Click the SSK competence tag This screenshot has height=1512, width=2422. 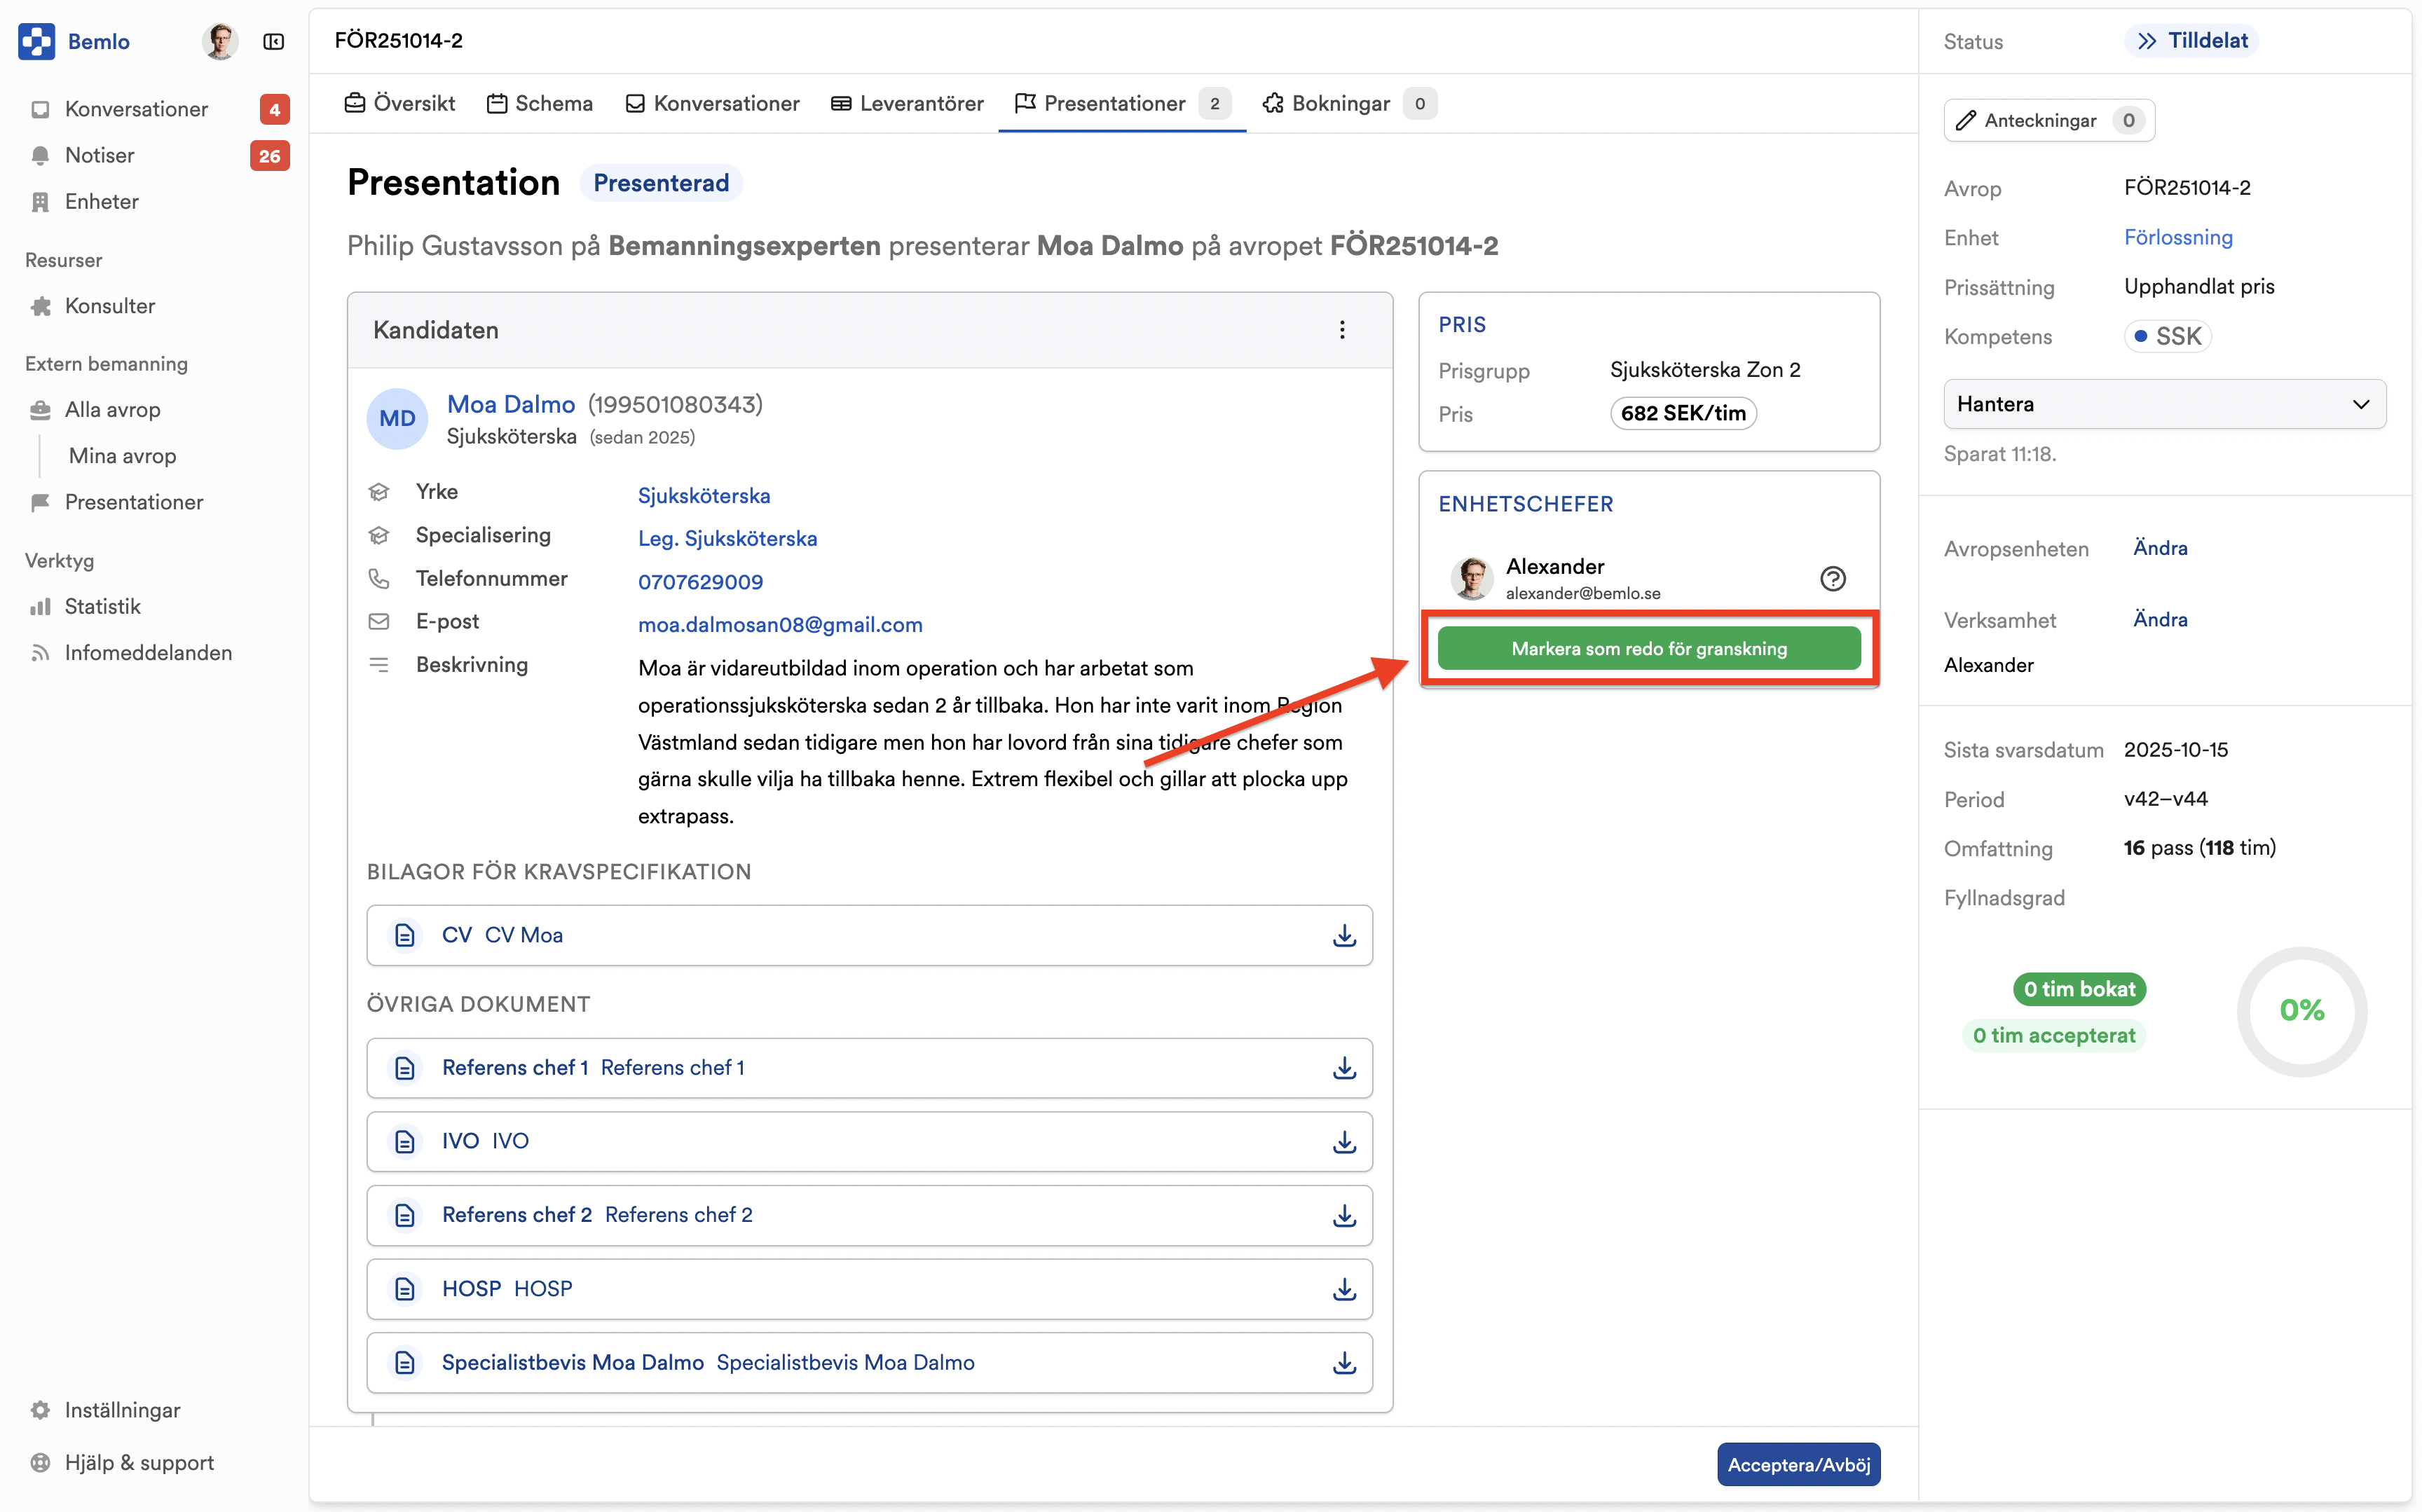tap(2167, 336)
